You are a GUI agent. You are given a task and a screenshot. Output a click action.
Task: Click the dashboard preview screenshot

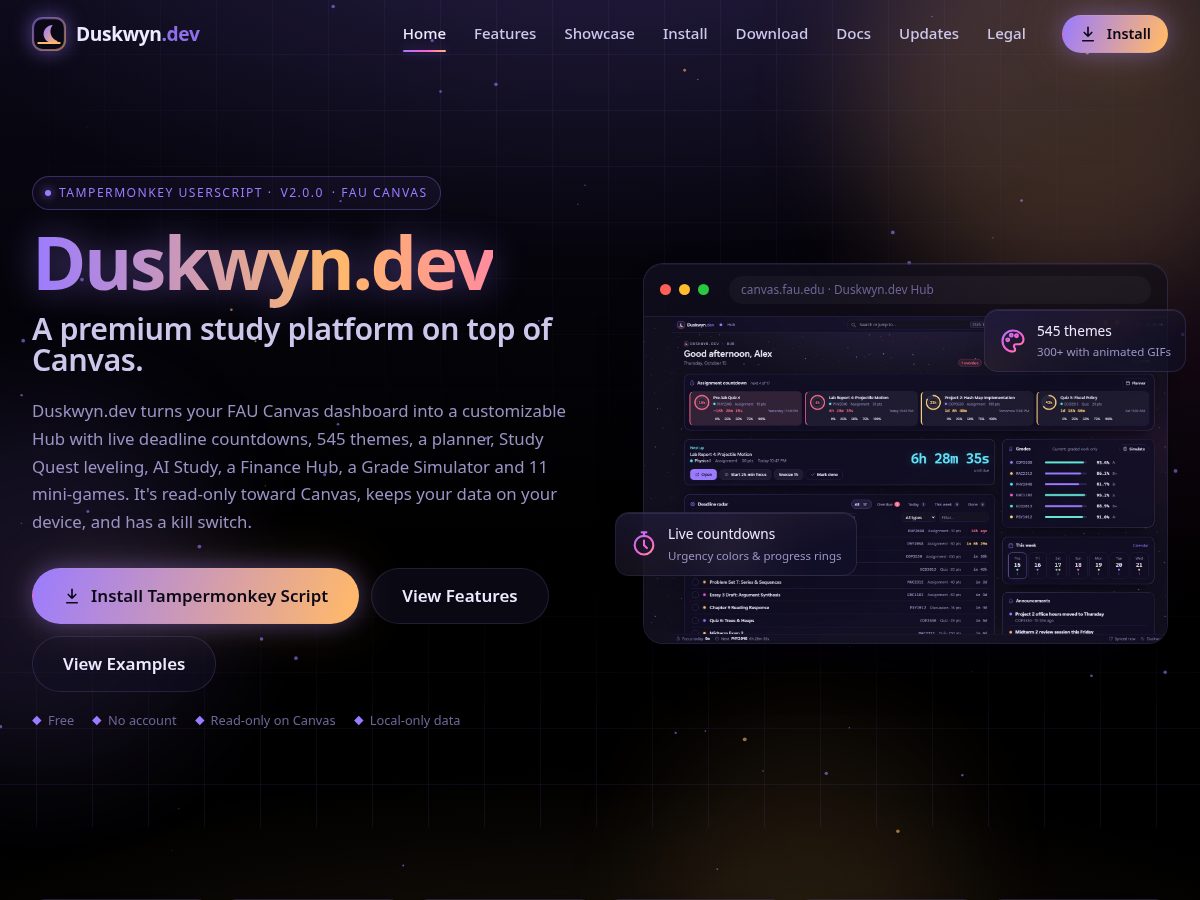pyautogui.click(x=905, y=480)
